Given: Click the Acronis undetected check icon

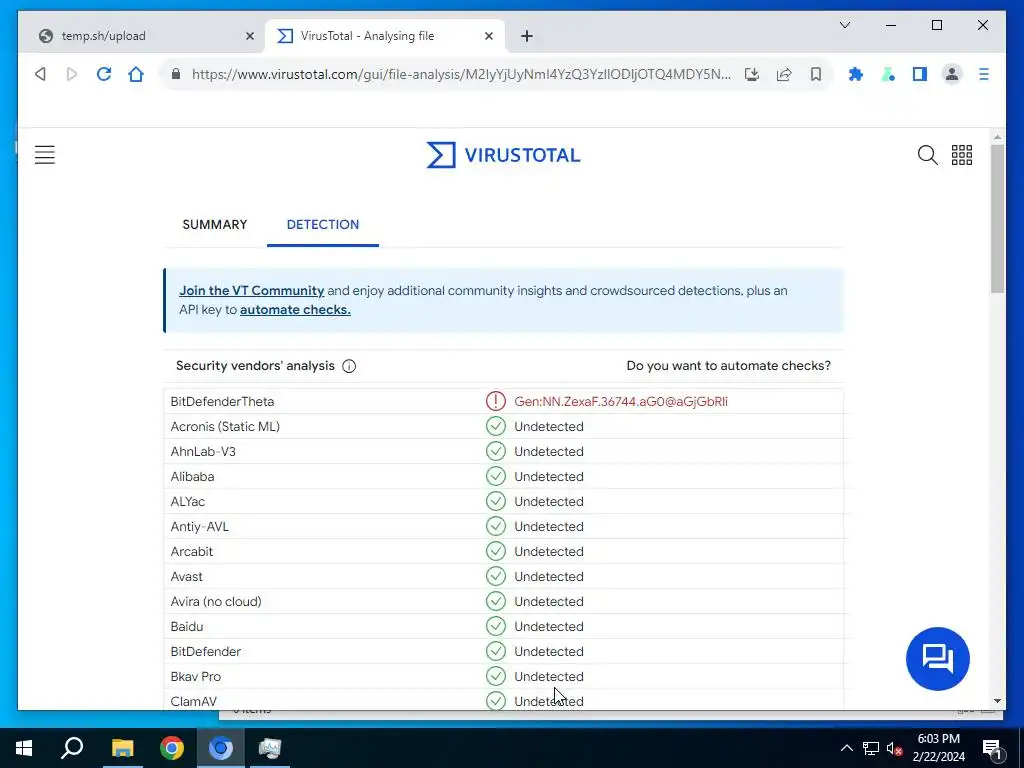Looking at the screenshot, I should [x=496, y=426].
